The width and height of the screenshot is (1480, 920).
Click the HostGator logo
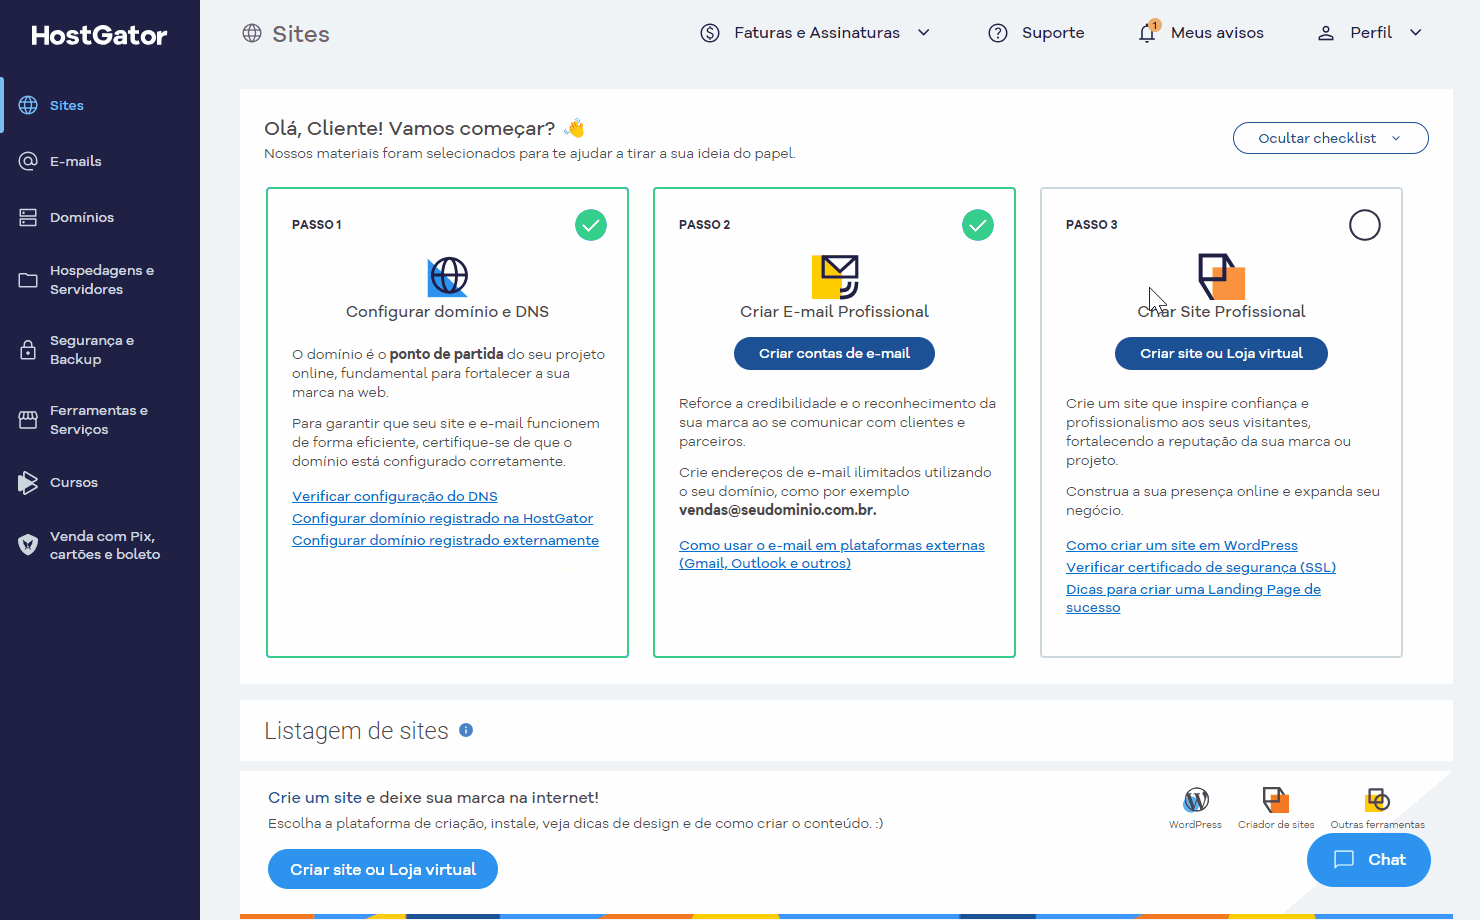[99, 36]
